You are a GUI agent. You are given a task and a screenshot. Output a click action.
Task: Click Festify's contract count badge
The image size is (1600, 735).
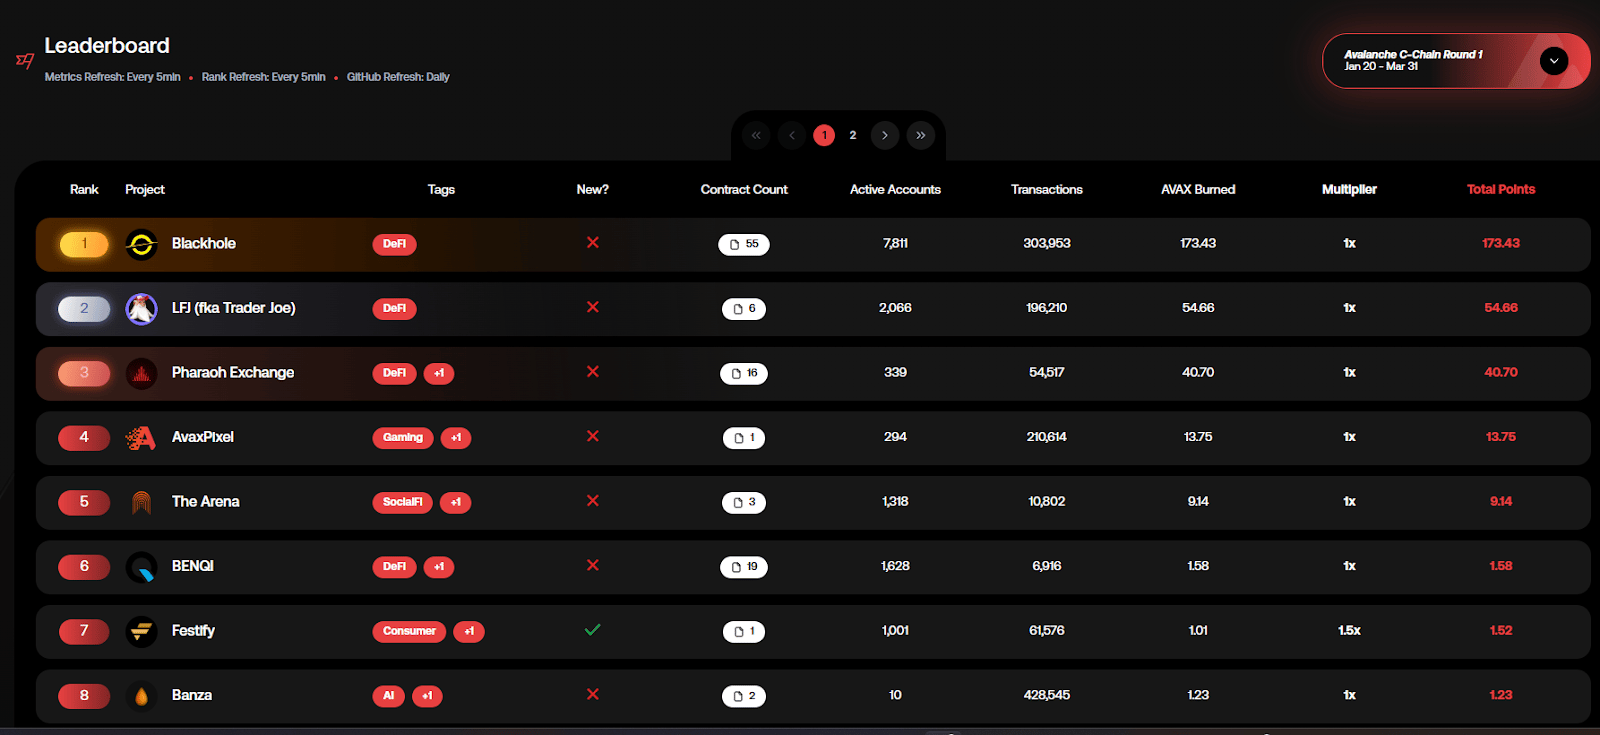pyautogui.click(x=744, y=631)
